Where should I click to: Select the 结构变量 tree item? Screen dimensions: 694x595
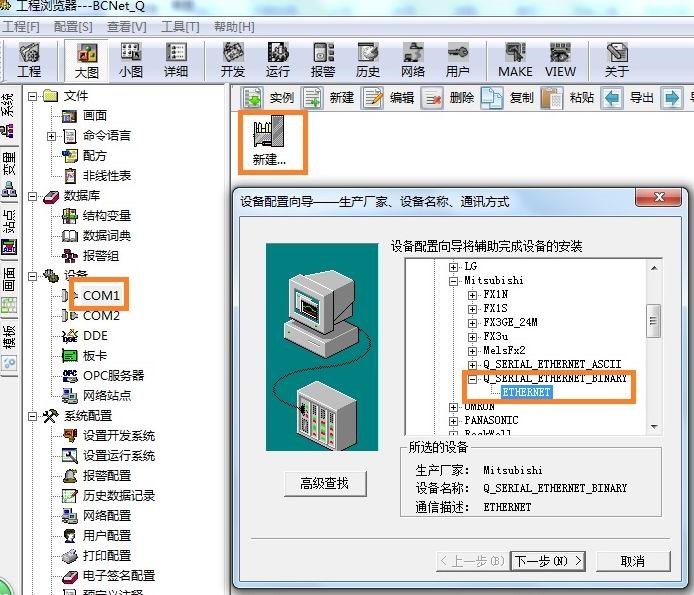coord(107,216)
